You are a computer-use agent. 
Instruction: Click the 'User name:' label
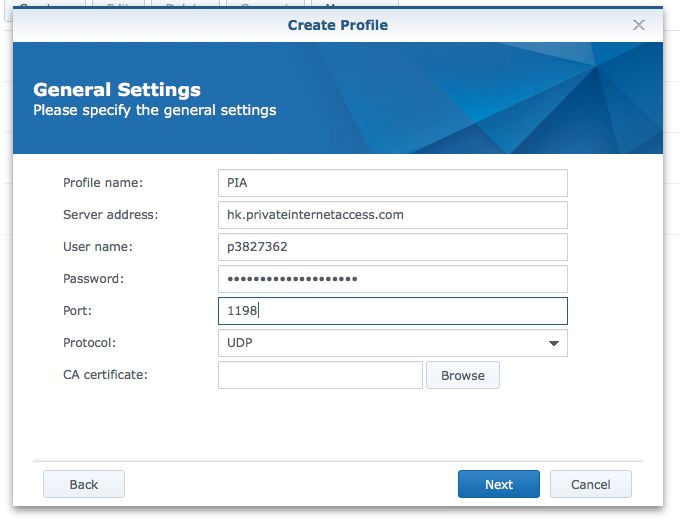point(98,247)
